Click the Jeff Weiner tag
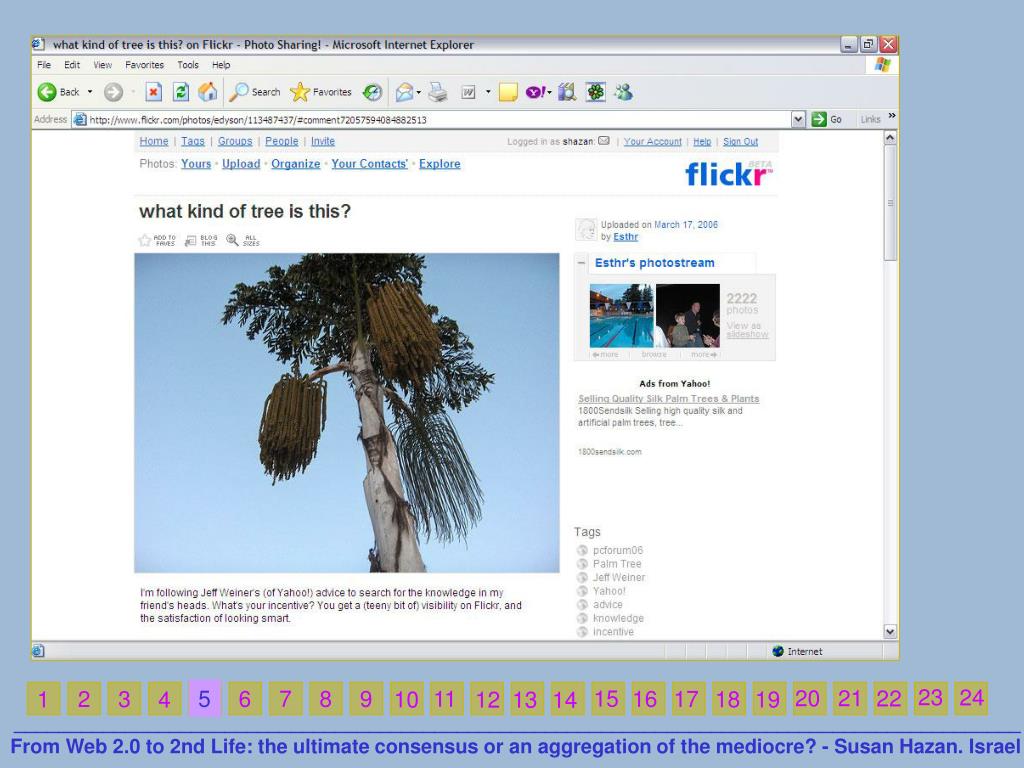1024x768 pixels. coord(618,577)
